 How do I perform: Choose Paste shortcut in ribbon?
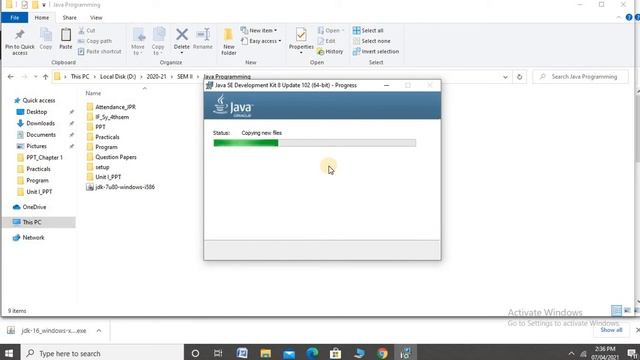tap(100, 51)
